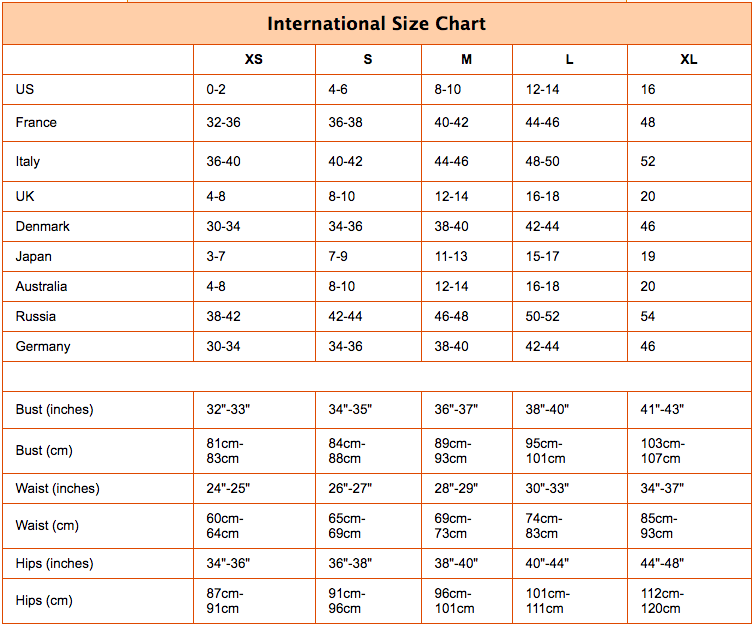
Task: Click the Denmark row label
Action: coord(42,226)
